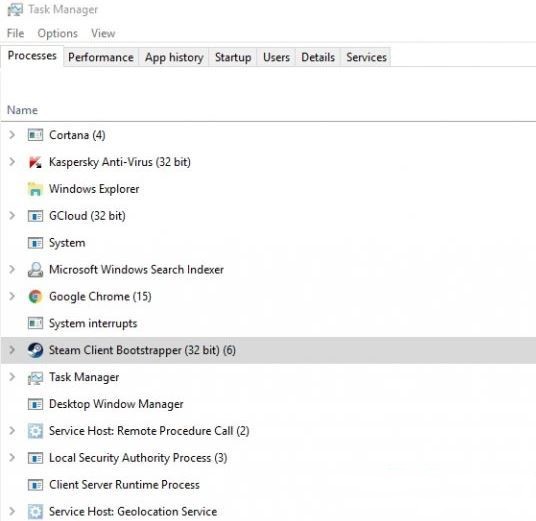
Task: Expand the GCloud (32 bit) group
Action: coord(12,215)
